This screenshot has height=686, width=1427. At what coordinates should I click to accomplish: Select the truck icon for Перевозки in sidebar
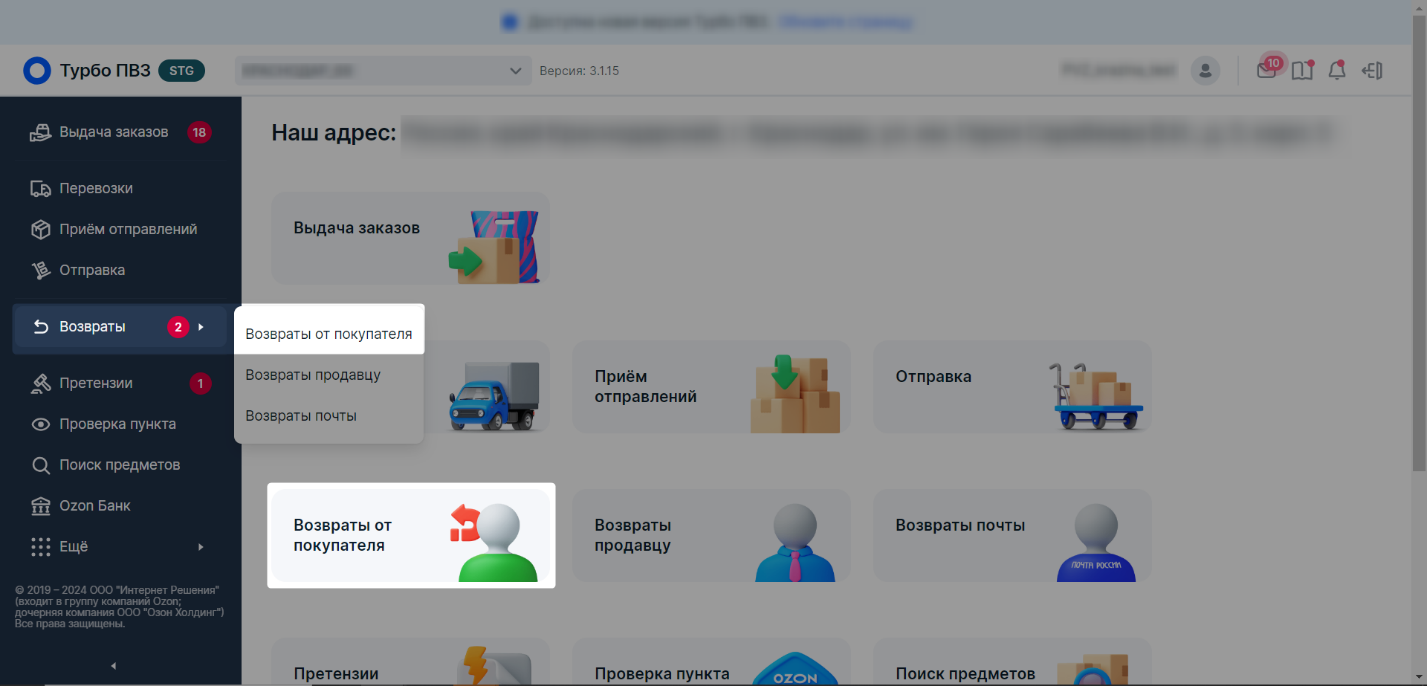40,188
